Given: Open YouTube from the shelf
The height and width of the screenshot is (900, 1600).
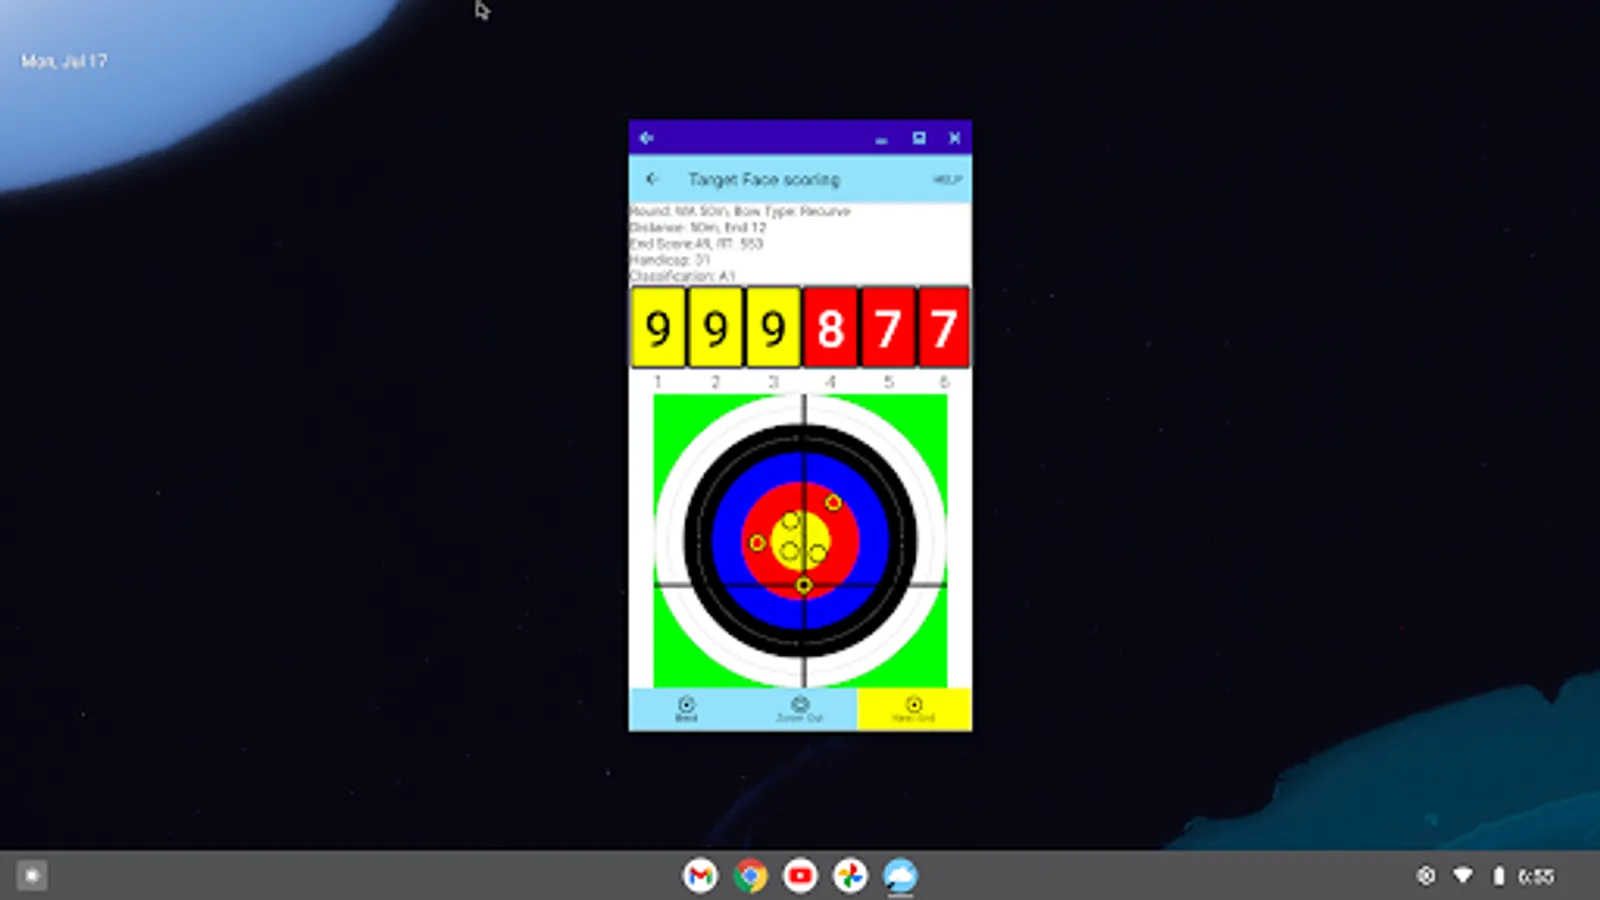Looking at the screenshot, I should point(800,876).
